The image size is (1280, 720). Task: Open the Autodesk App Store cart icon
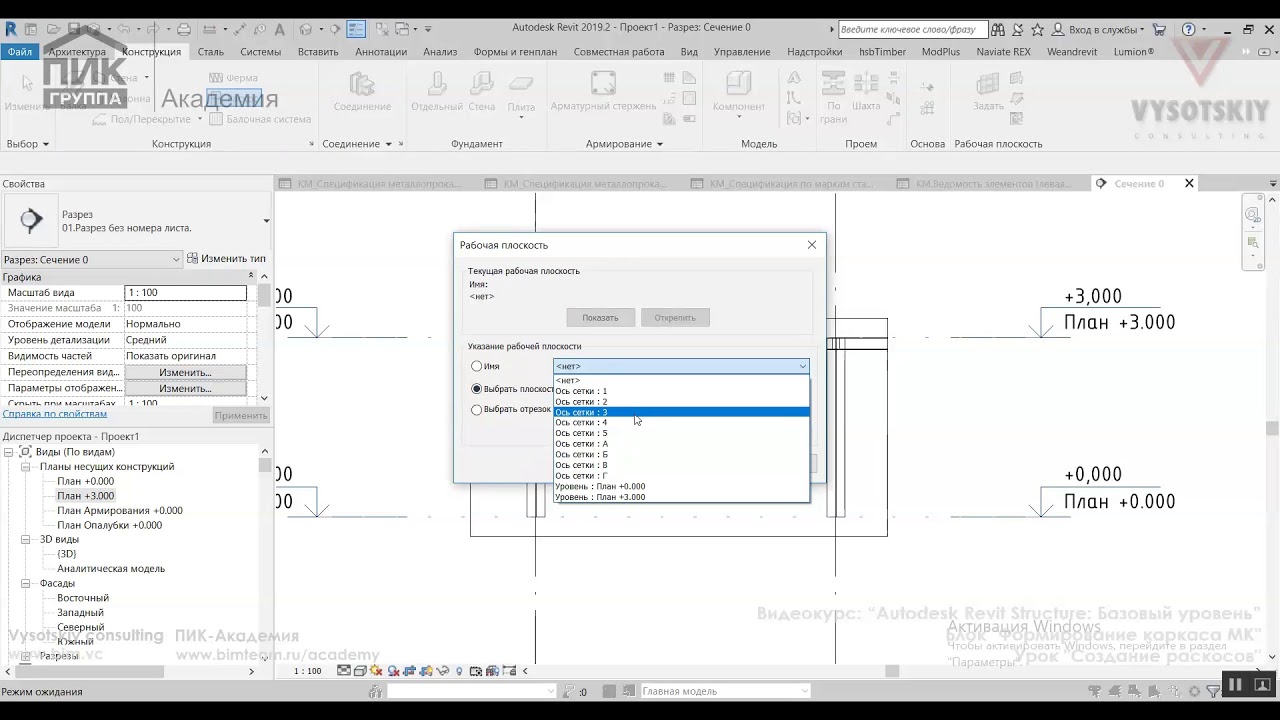tap(1159, 29)
